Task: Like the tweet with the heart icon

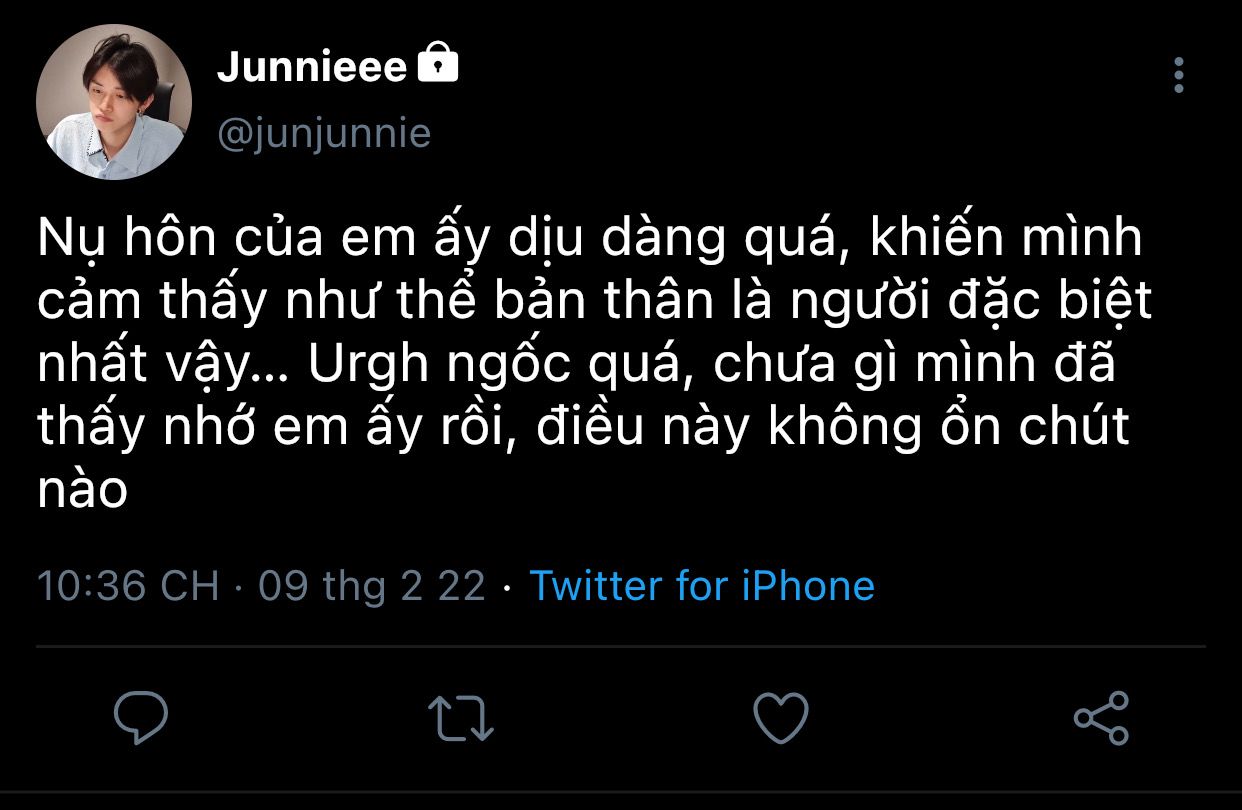Action: point(780,718)
